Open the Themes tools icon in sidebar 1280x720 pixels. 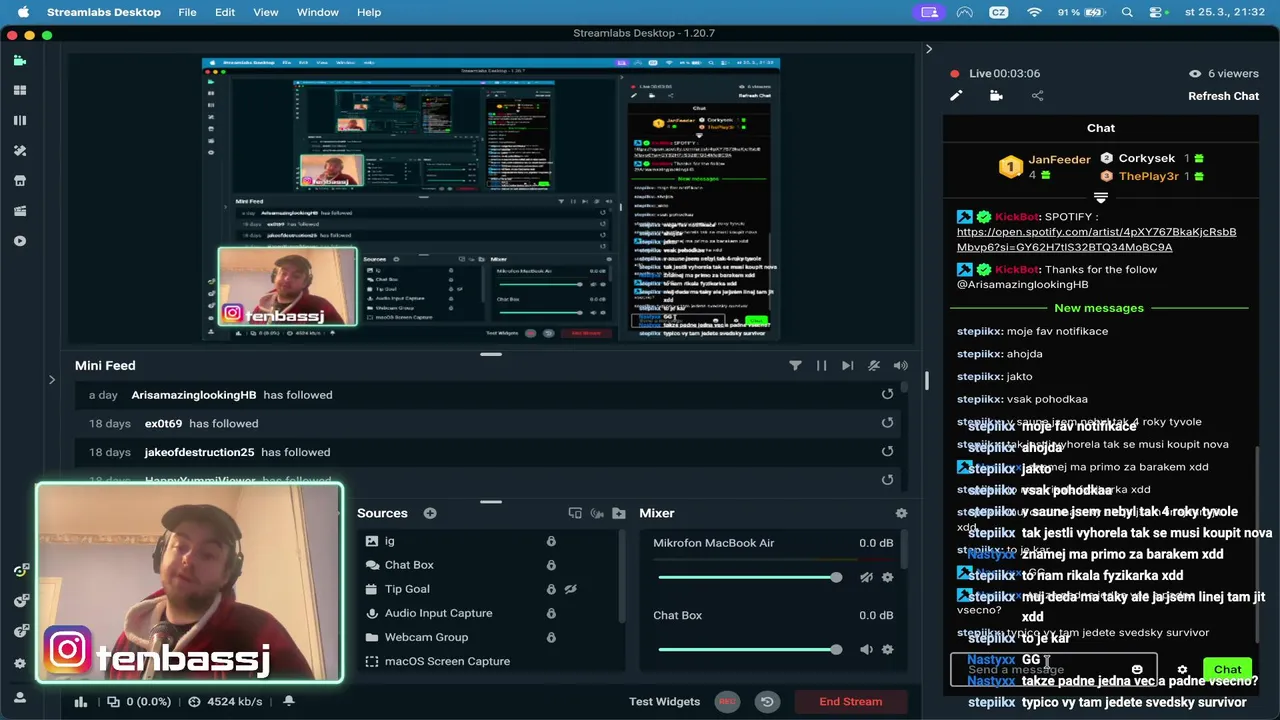click(20, 150)
